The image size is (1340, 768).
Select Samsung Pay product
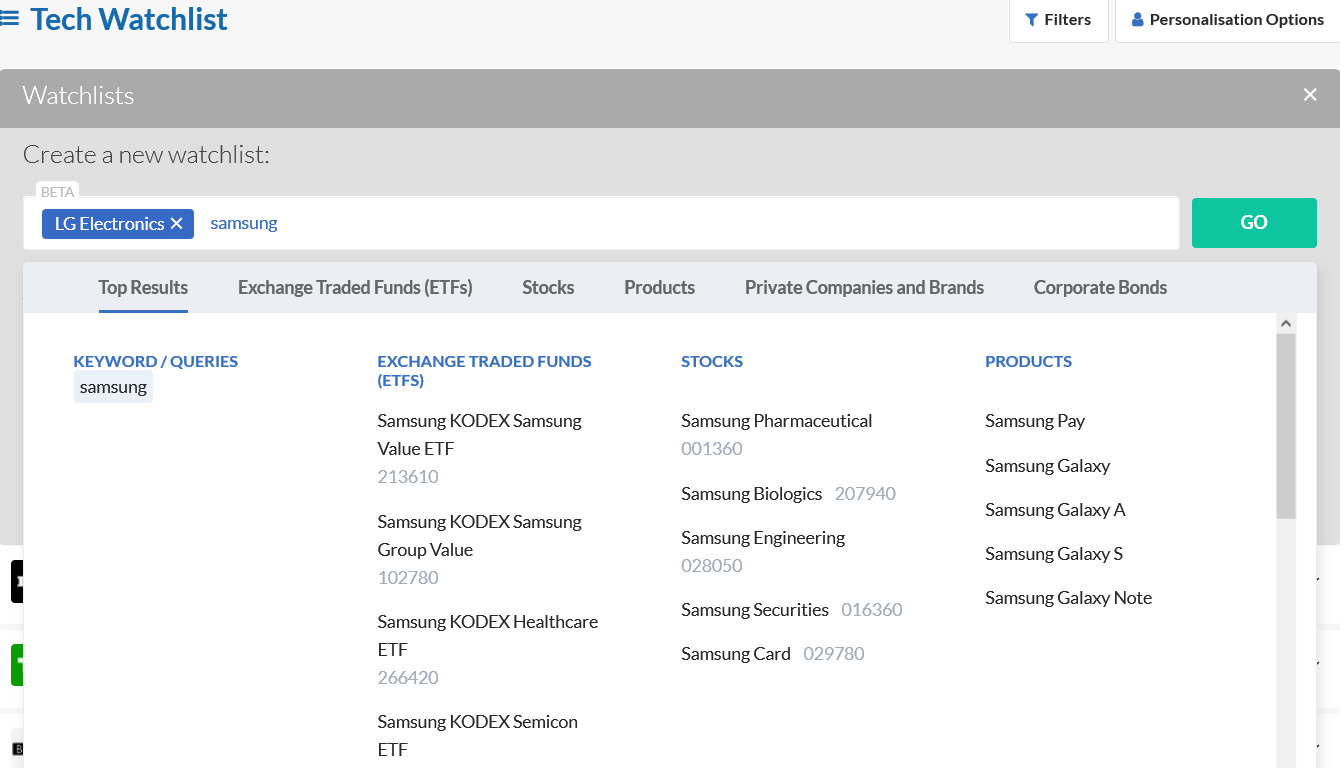point(1035,421)
